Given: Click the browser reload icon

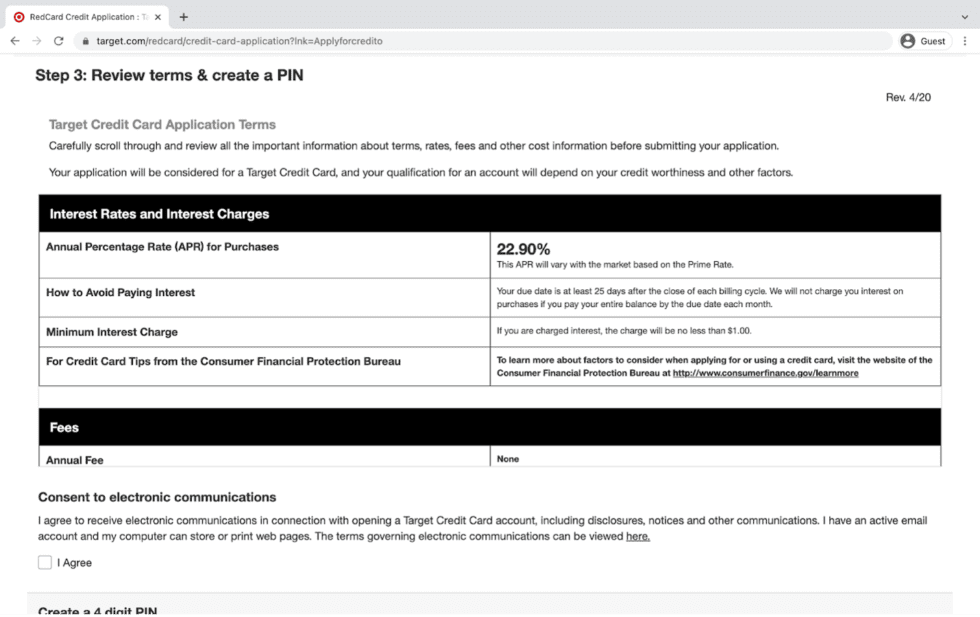Looking at the screenshot, I should click(59, 41).
